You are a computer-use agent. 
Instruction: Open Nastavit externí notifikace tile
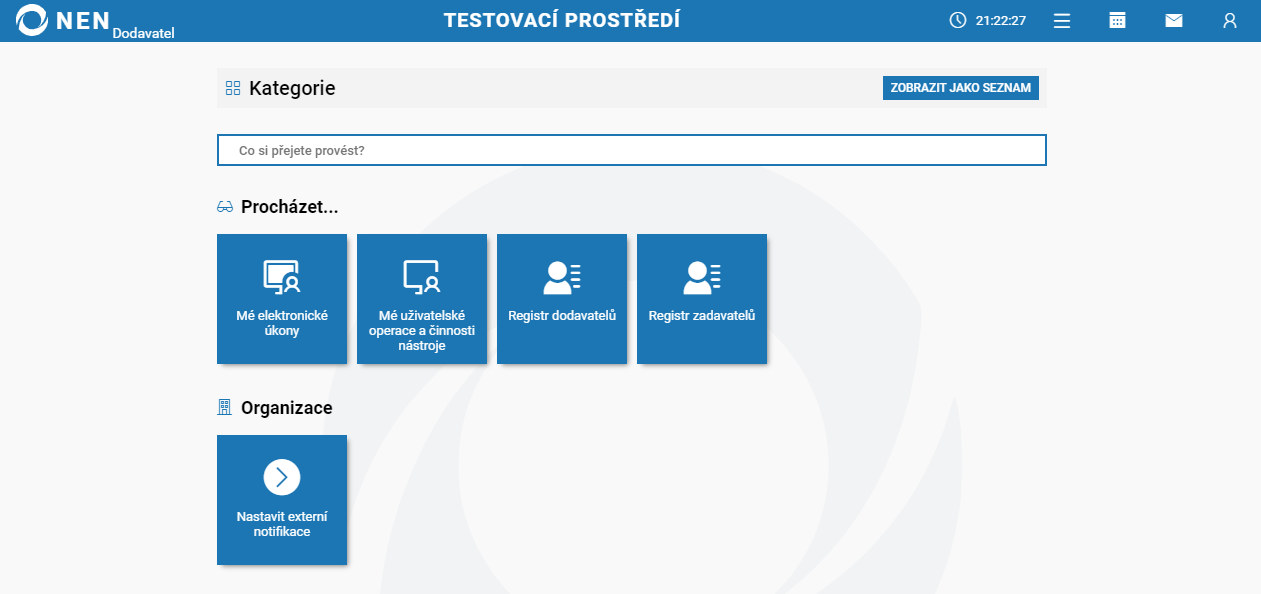[x=282, y=500]
